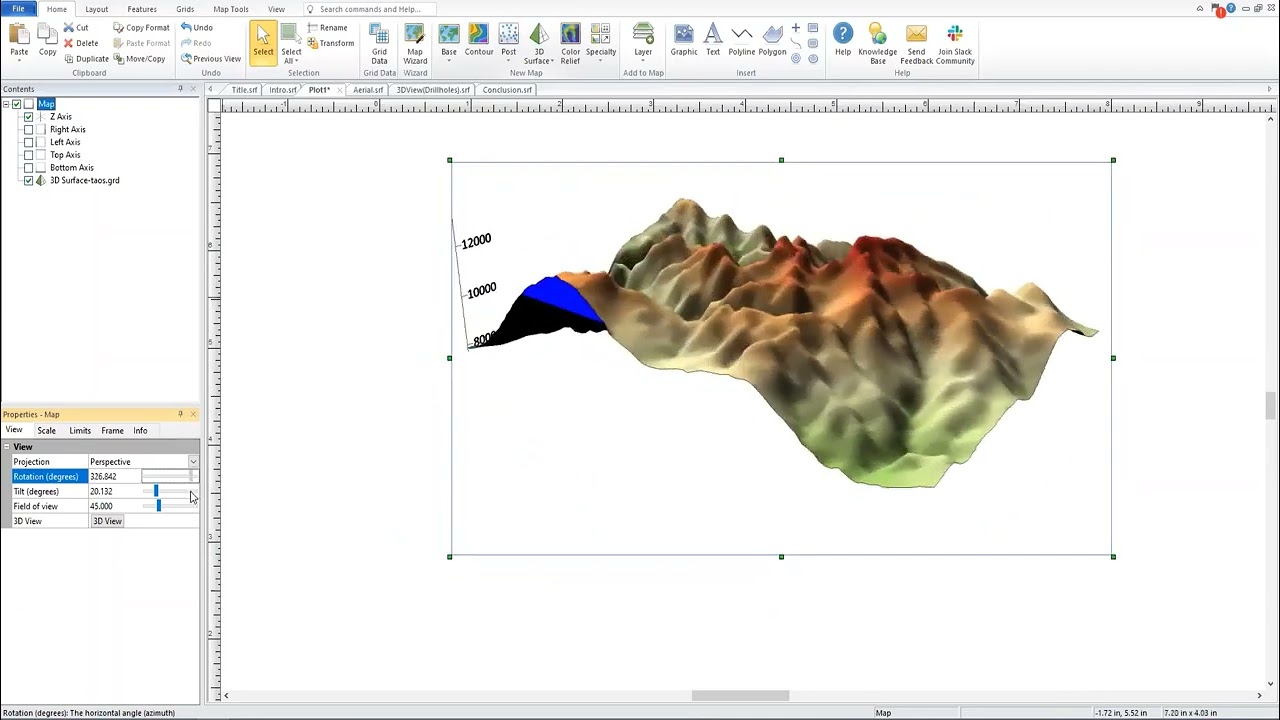
Task: Click the 3D View button
Action: tap(107, 521)
